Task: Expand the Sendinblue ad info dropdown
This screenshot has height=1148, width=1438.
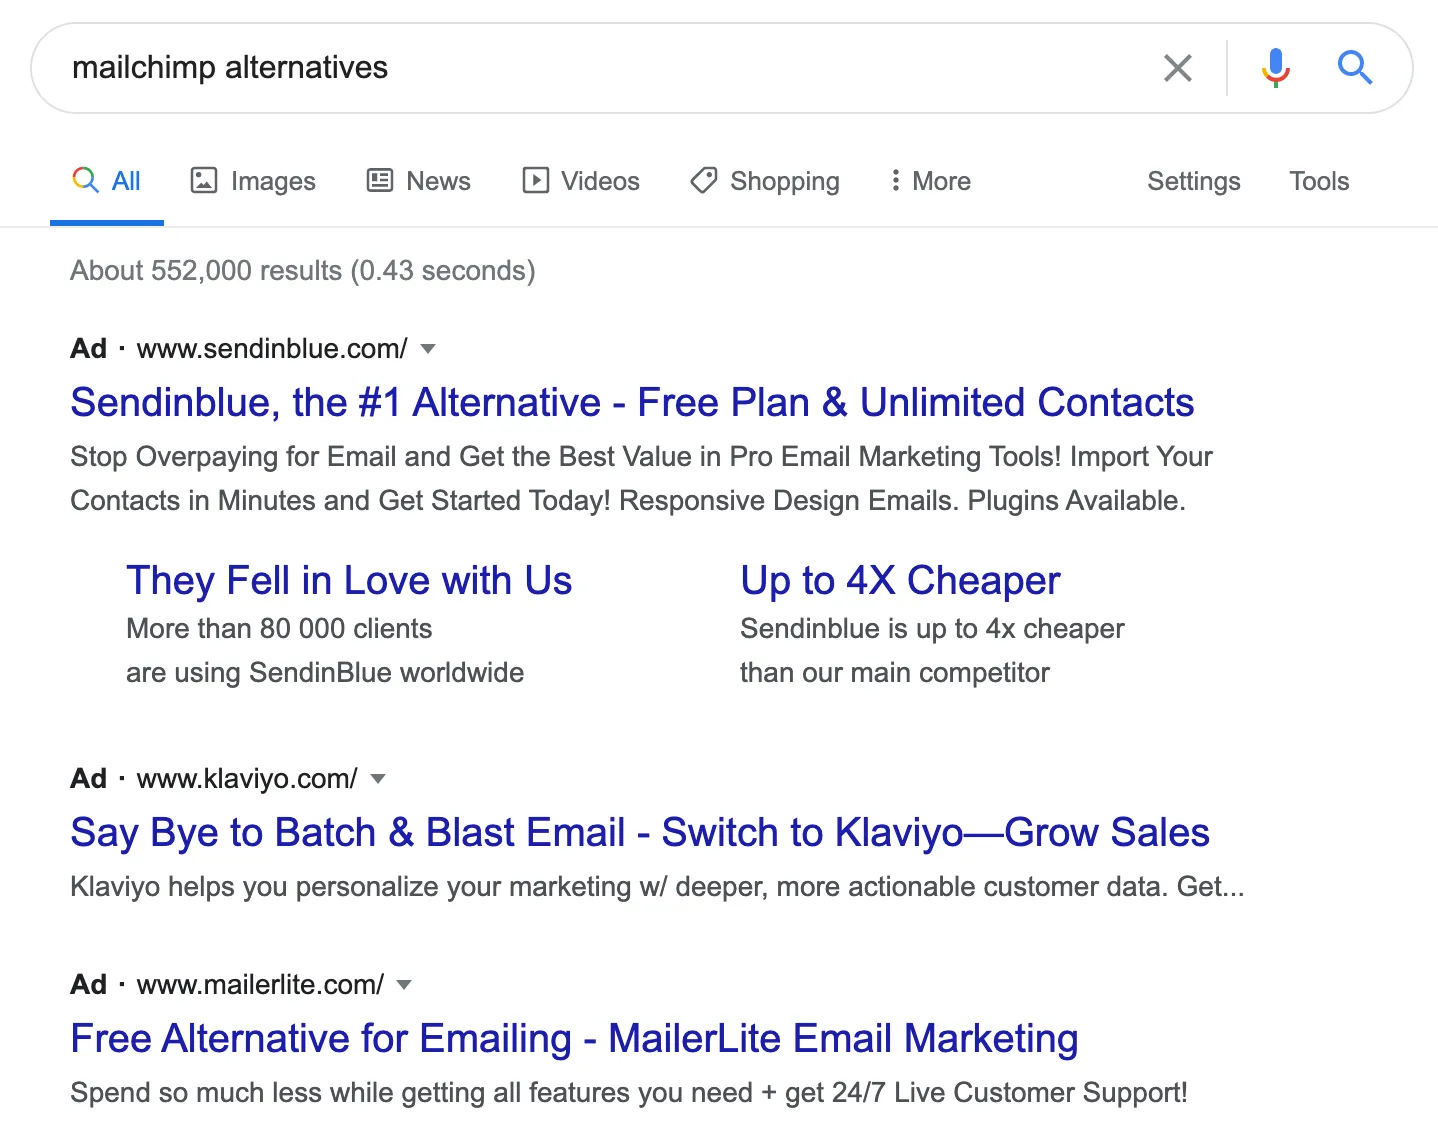Action: point(428,348)
